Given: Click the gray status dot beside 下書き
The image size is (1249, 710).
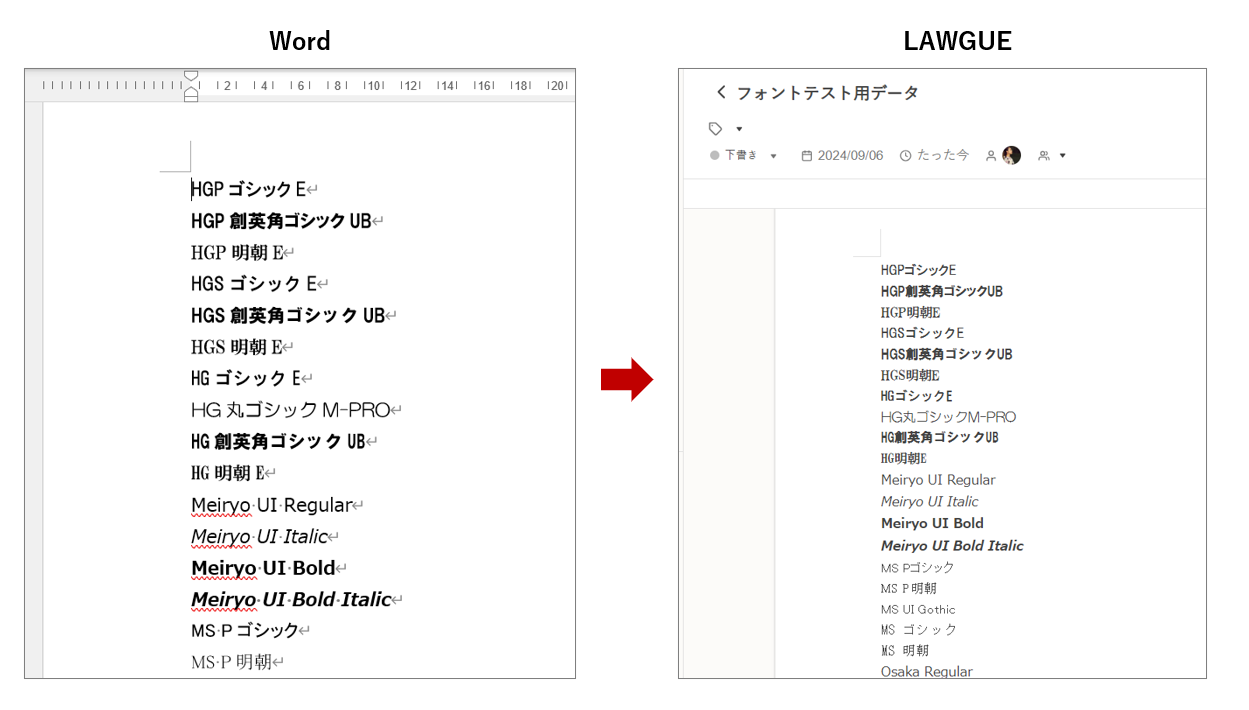Looking at the screenshot, I should pos(714,156).
